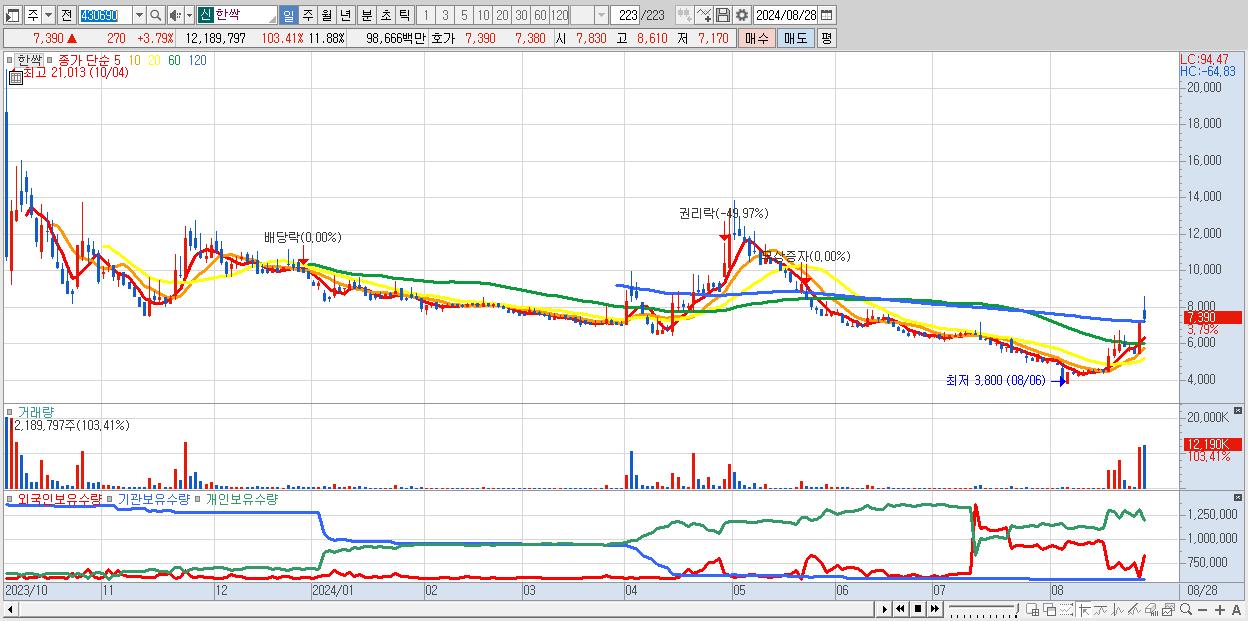
Task: Toggle the left panel layout icon
Action: [11, 15]
